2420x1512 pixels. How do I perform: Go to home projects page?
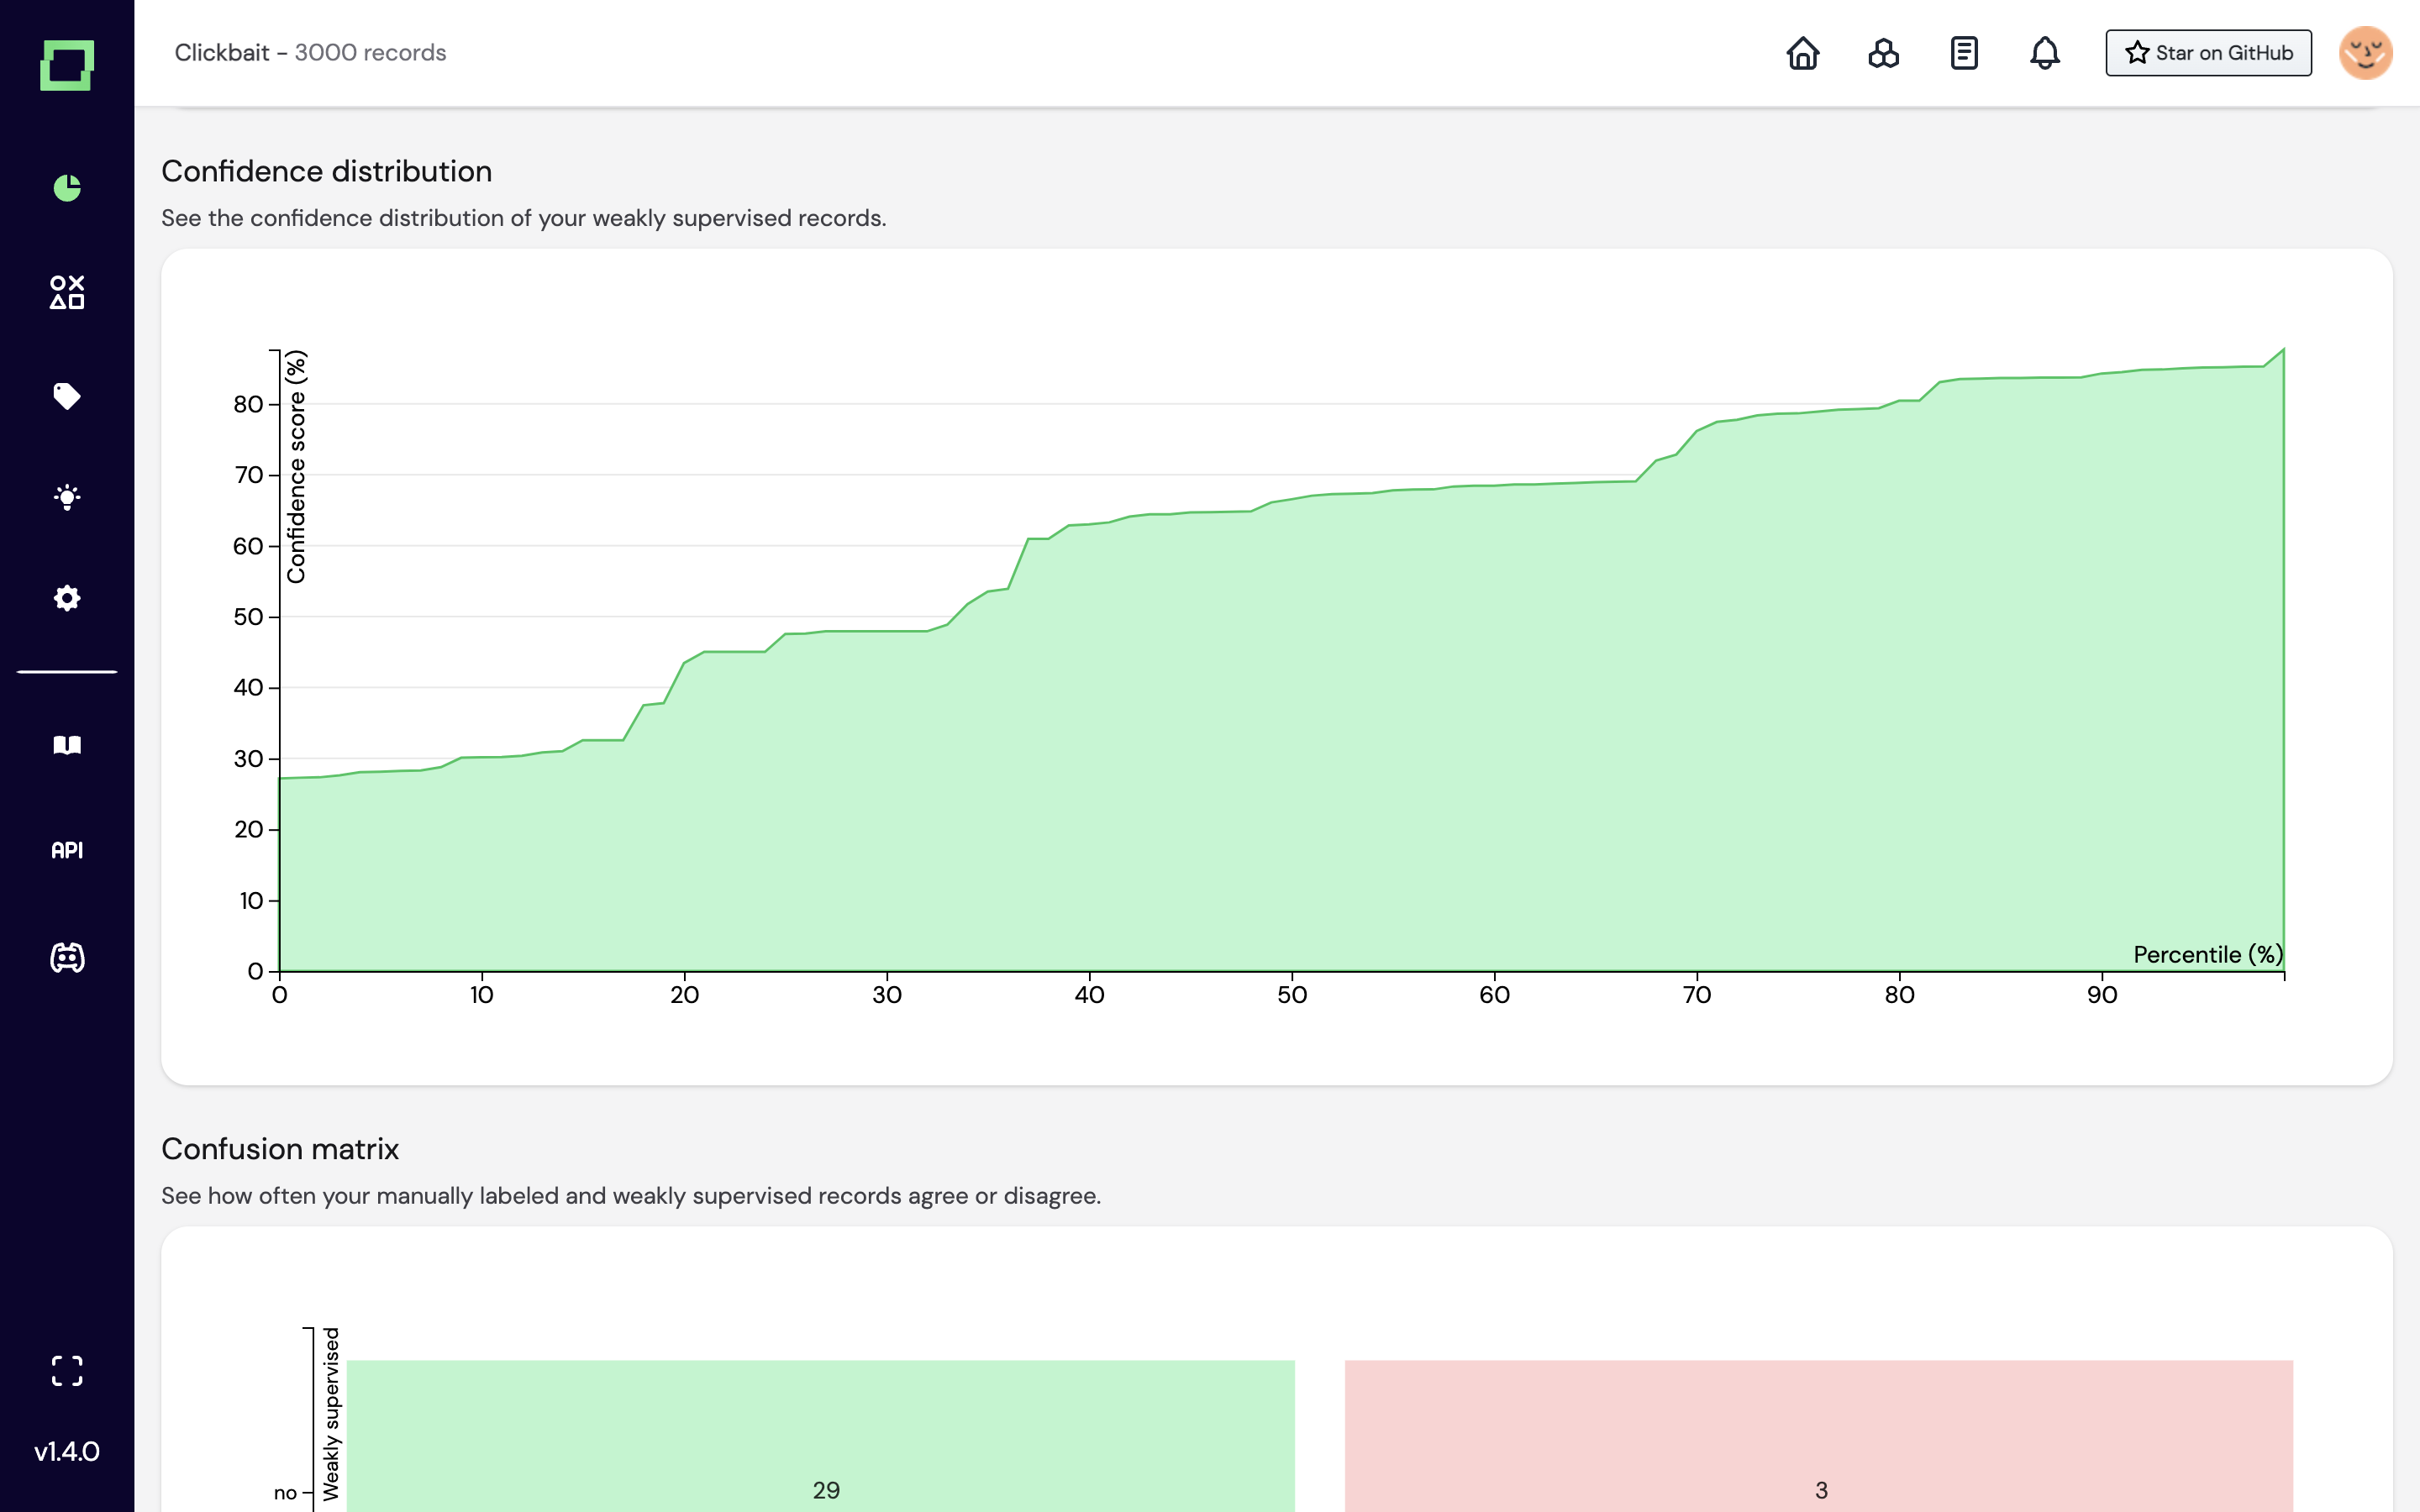tap(1803, 53)
